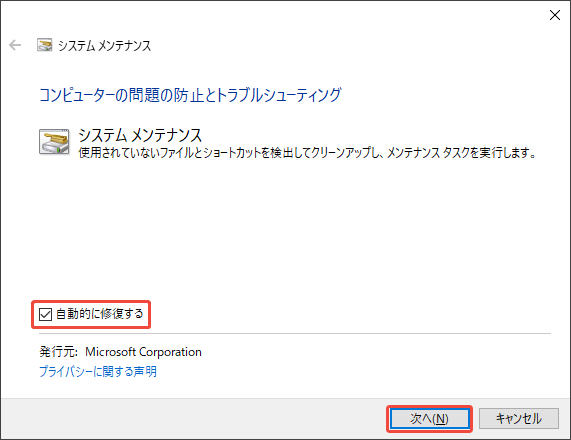The width and height of the screenshot is (571, 440).
Task: Click the large システム メンテナンス item title
Action: pos(140,135)
